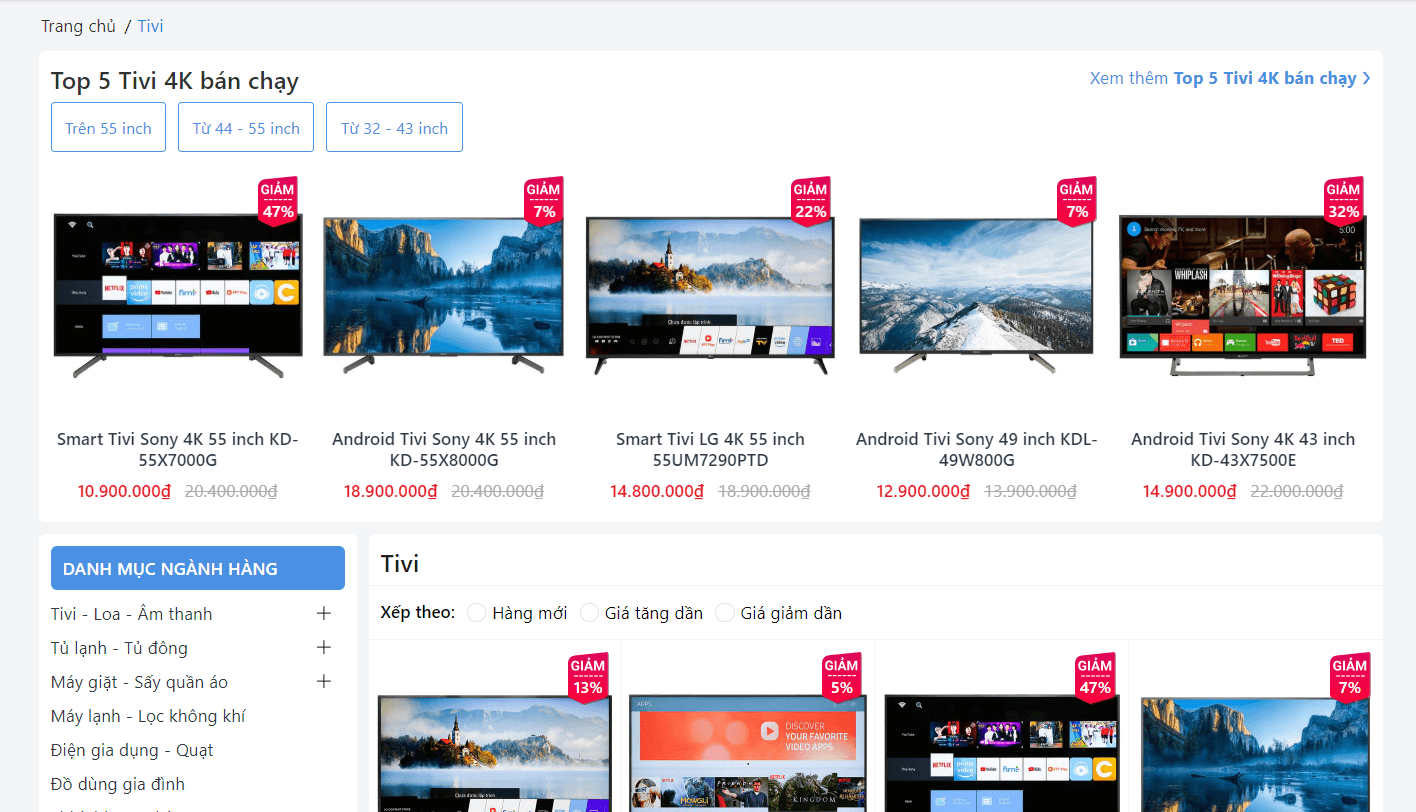Click the 'Tivi' breadcrumb item

(x=151, y=26)
